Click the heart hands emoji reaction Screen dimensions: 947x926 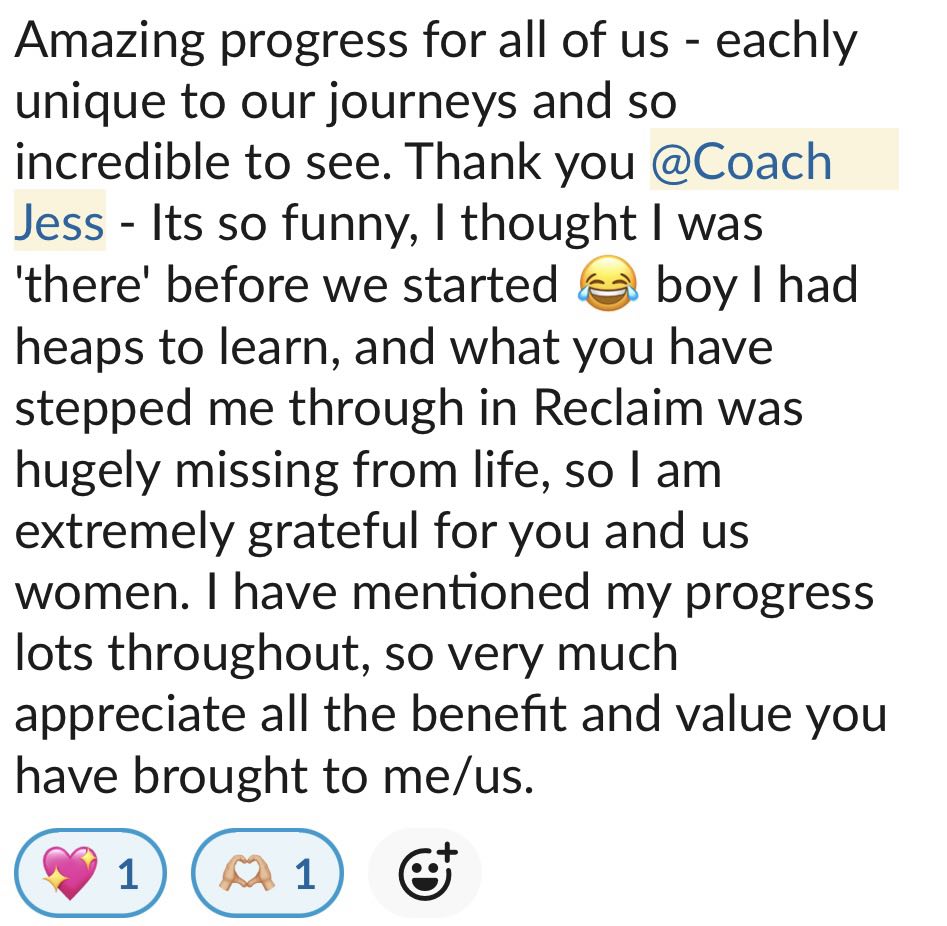(246, 874)
